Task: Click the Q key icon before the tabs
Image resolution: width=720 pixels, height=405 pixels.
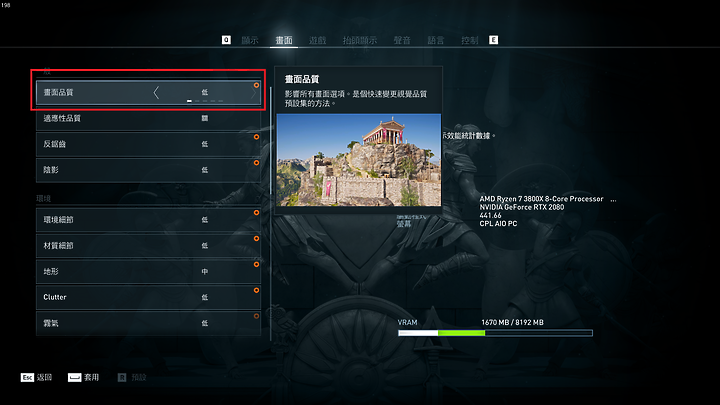Action: 226,40
